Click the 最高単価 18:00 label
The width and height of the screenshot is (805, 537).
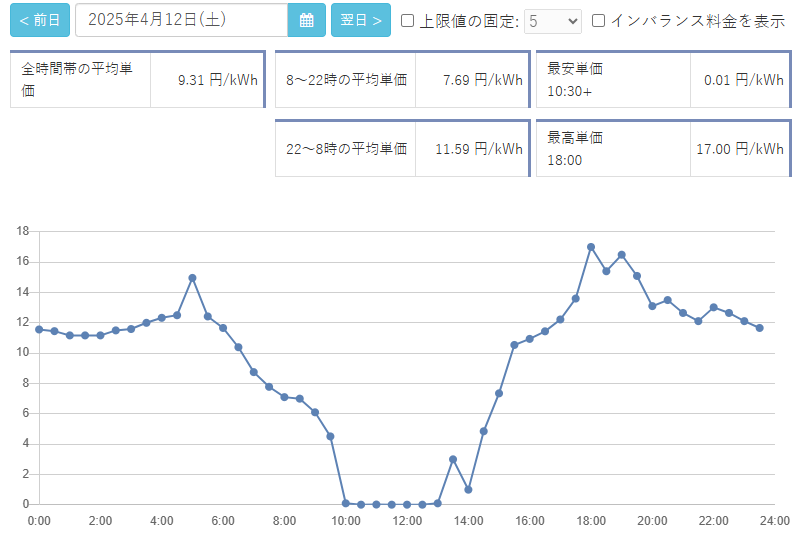point(575,149)
